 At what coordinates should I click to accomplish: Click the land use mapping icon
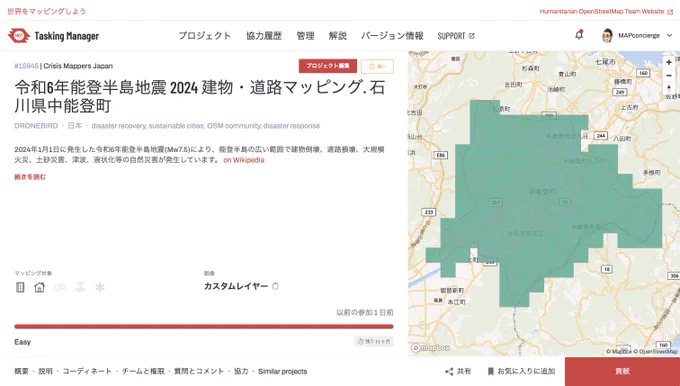point(80,287)
